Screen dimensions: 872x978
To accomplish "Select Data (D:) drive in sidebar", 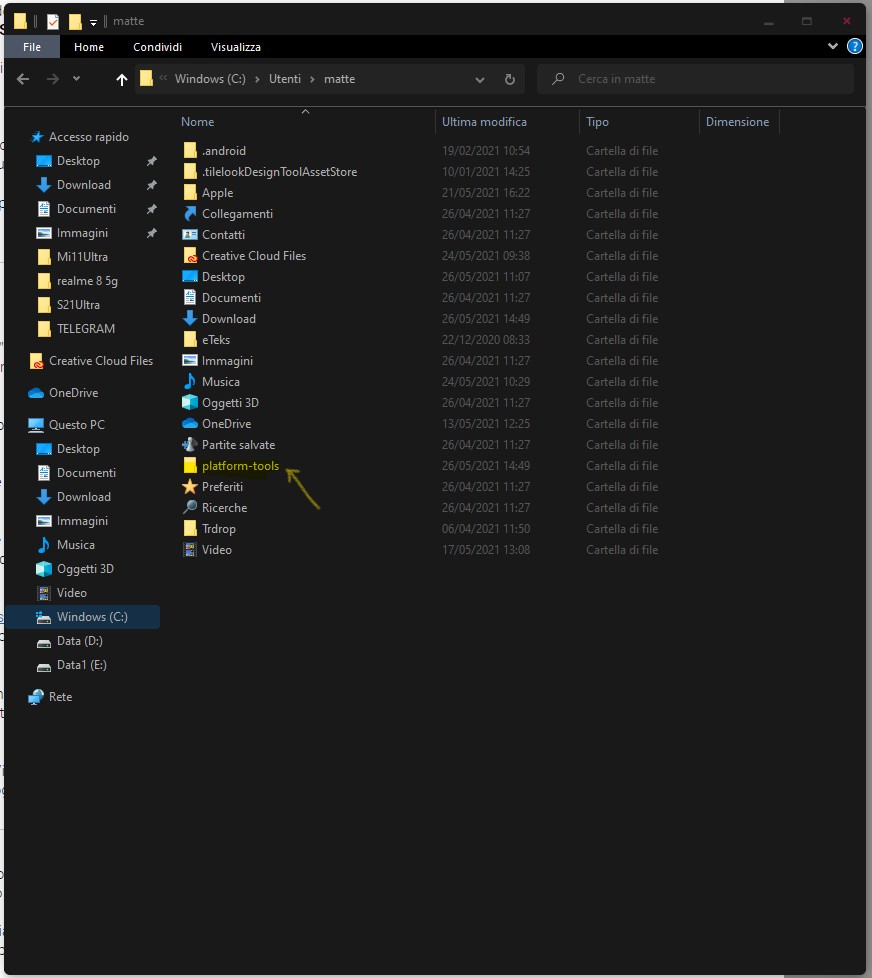I will [79, 641].
